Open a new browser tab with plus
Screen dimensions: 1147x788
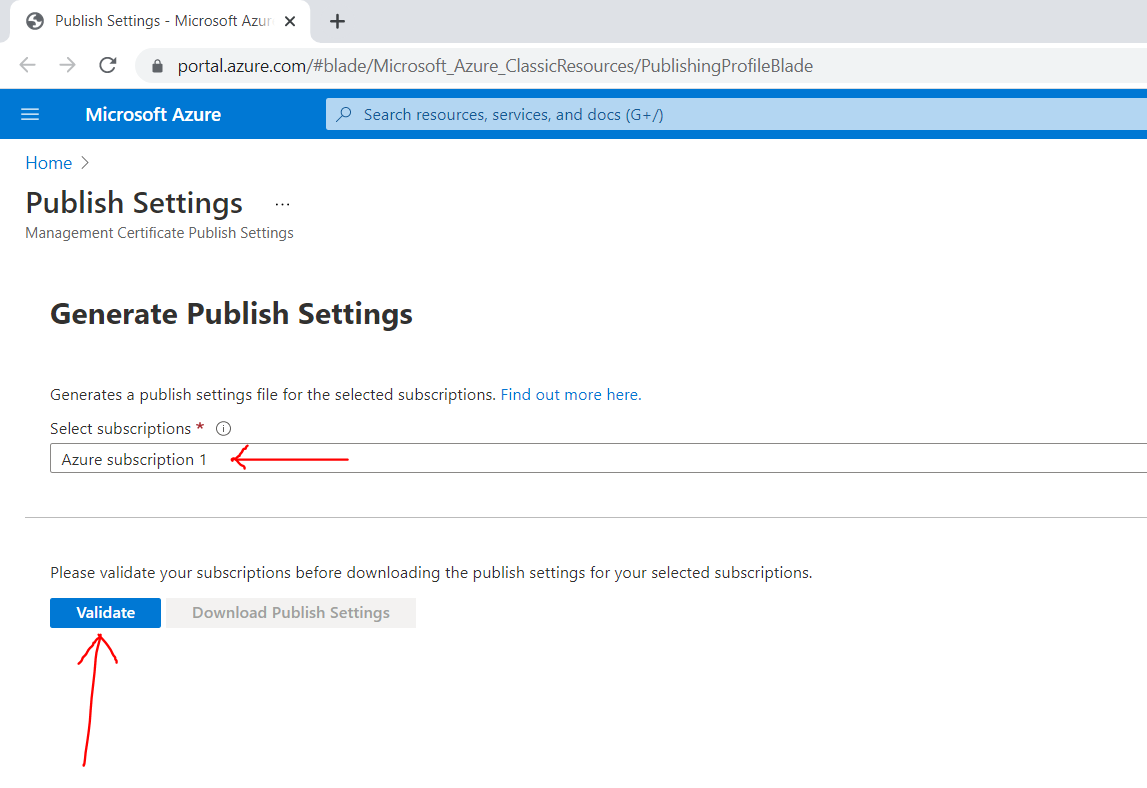(x=337, y=21)
